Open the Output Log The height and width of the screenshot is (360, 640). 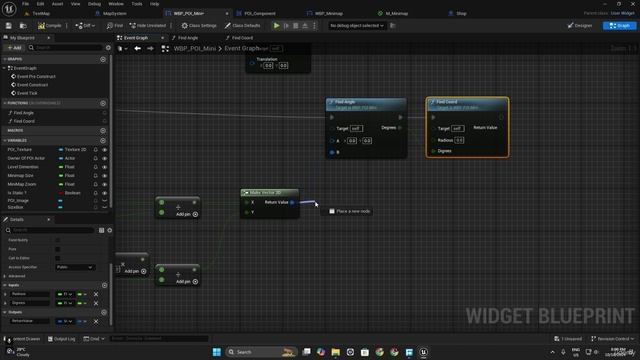coord(62,339)
